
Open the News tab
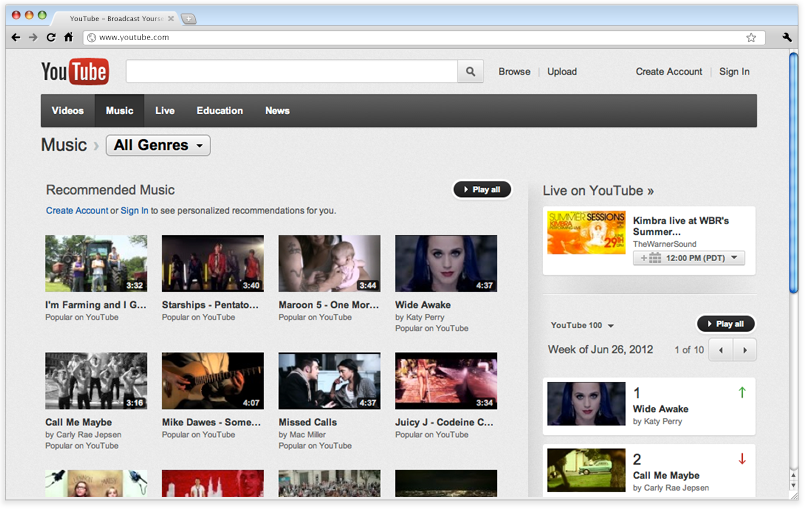pos(277,110)
